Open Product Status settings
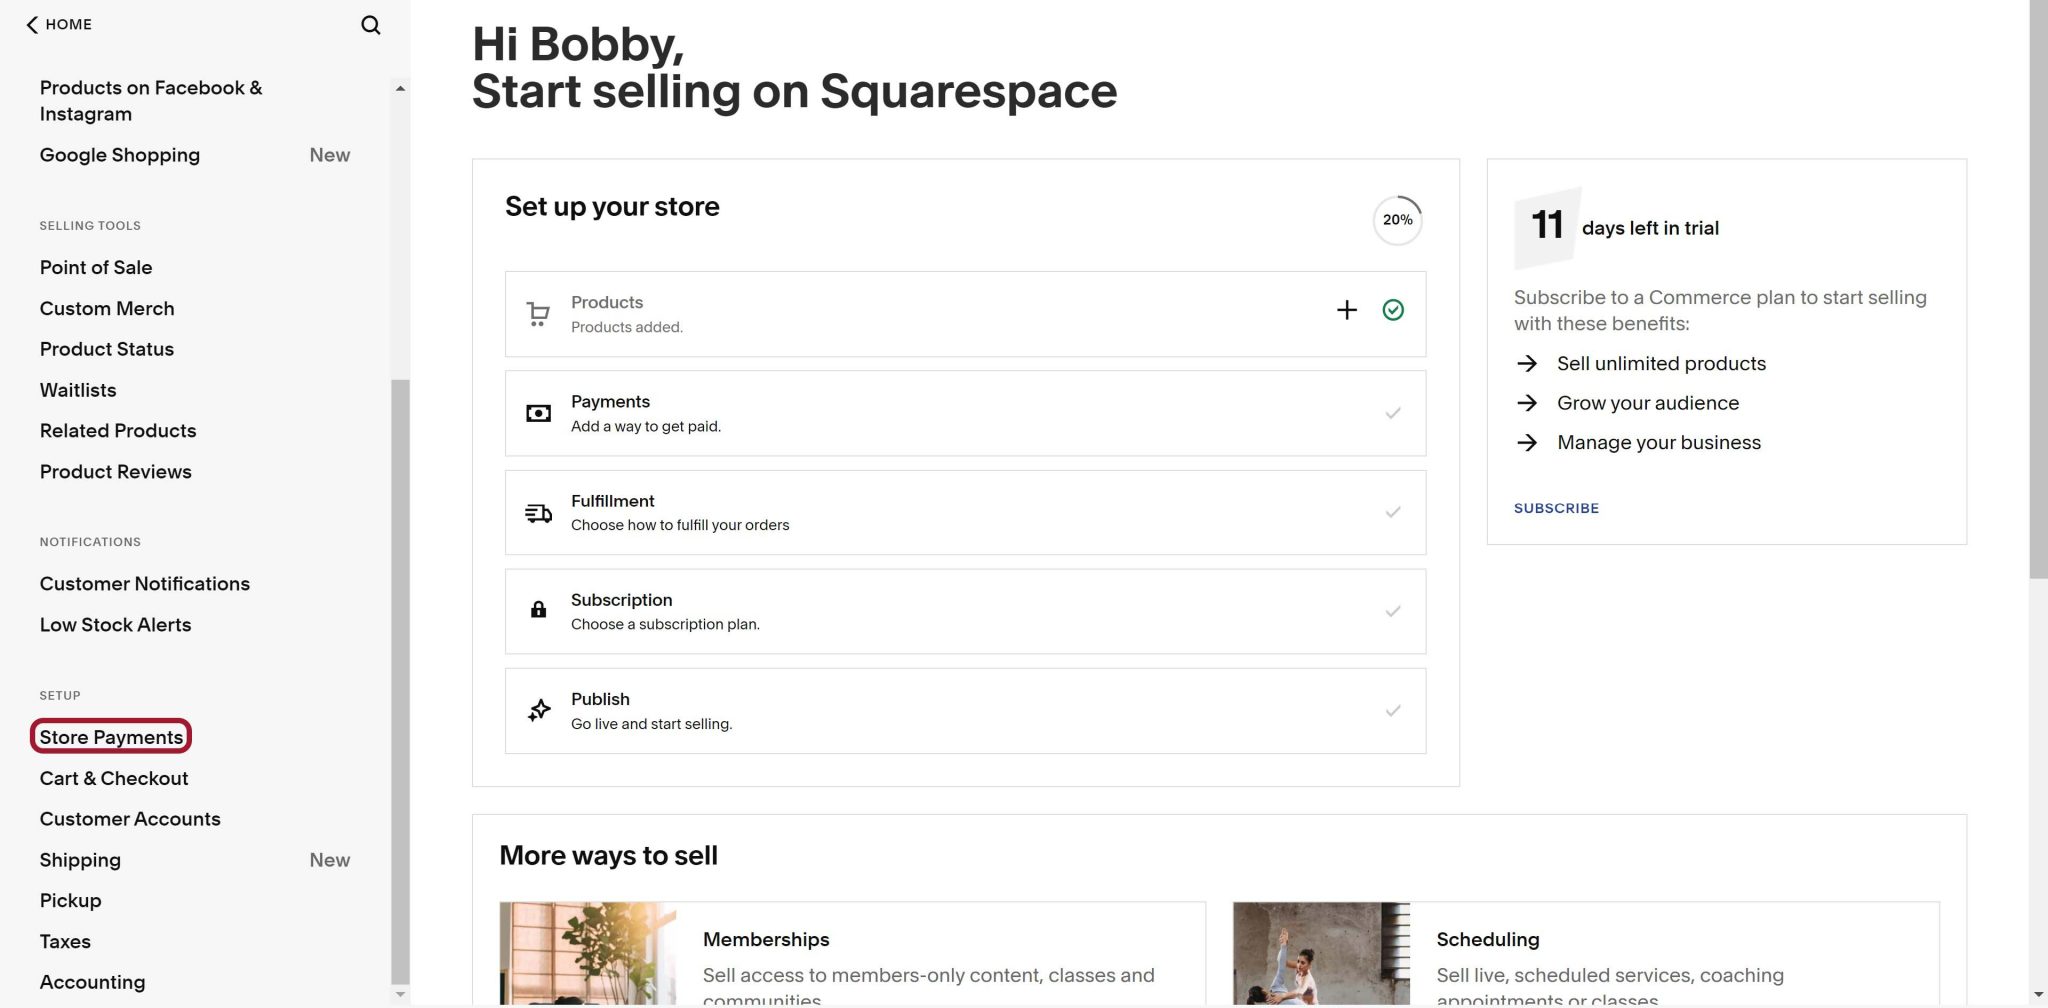2048x1008 pixels. tap(107, 349)
